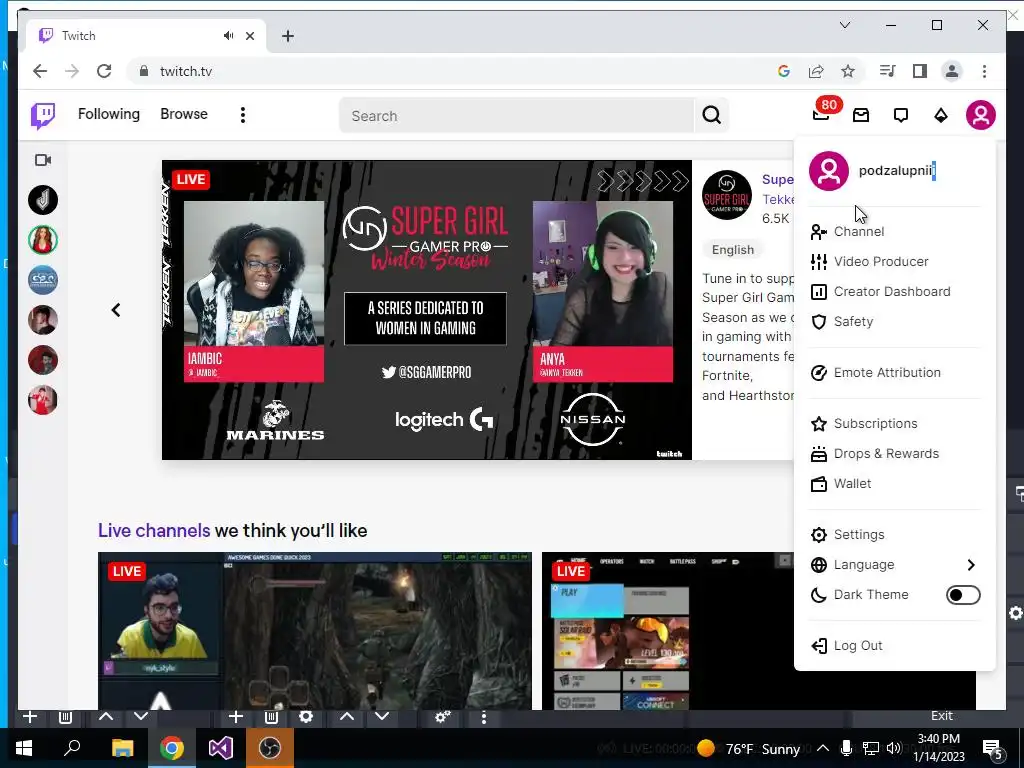
Task: Open the Chrome tab search dropdown chevron
Action: click(844, 25)
